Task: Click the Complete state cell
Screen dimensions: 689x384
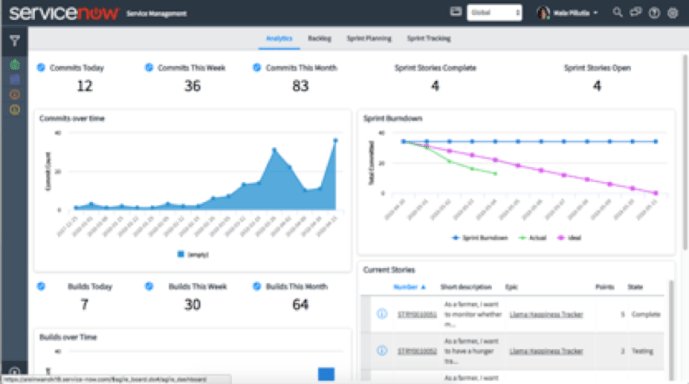Action: point(646,315)
